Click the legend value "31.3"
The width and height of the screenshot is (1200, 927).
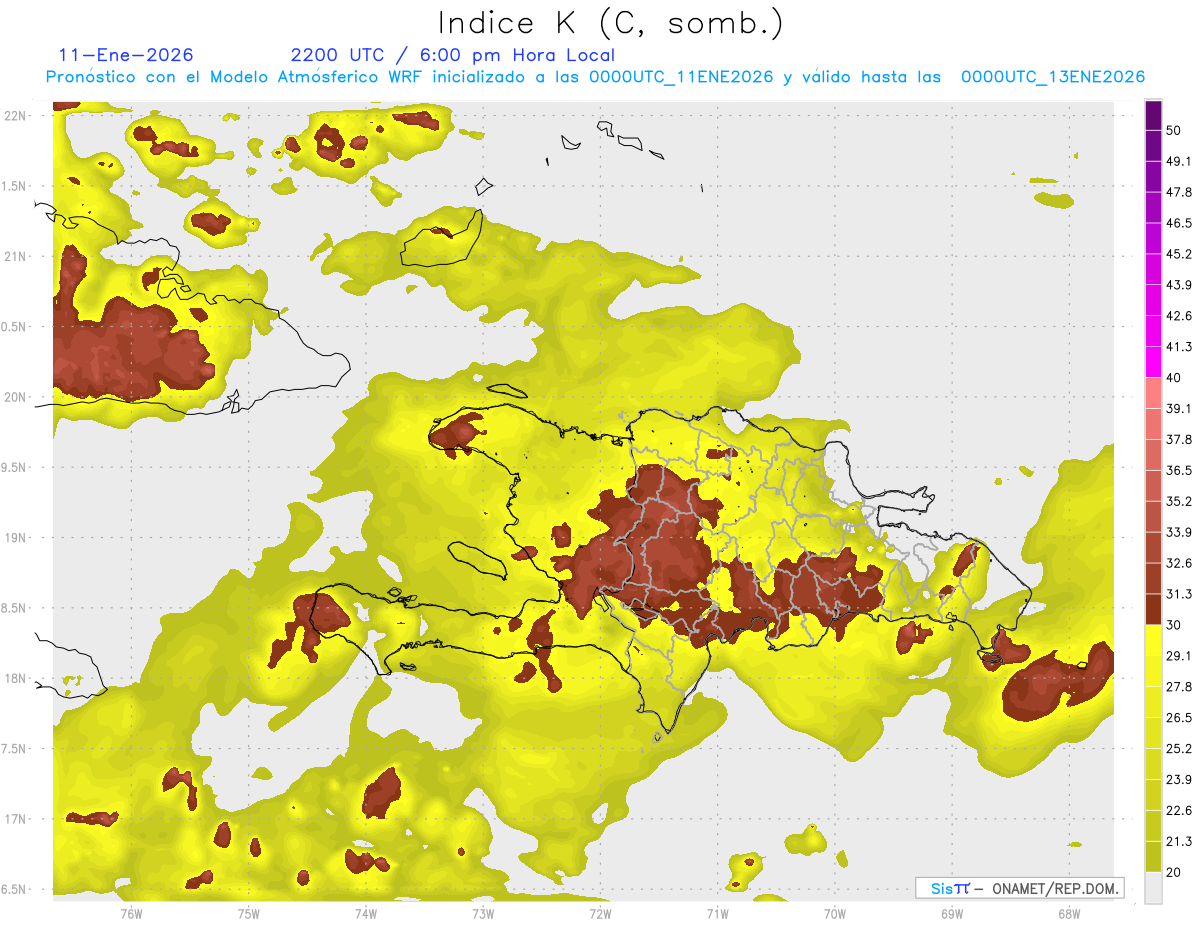(x=1179, y=594)
